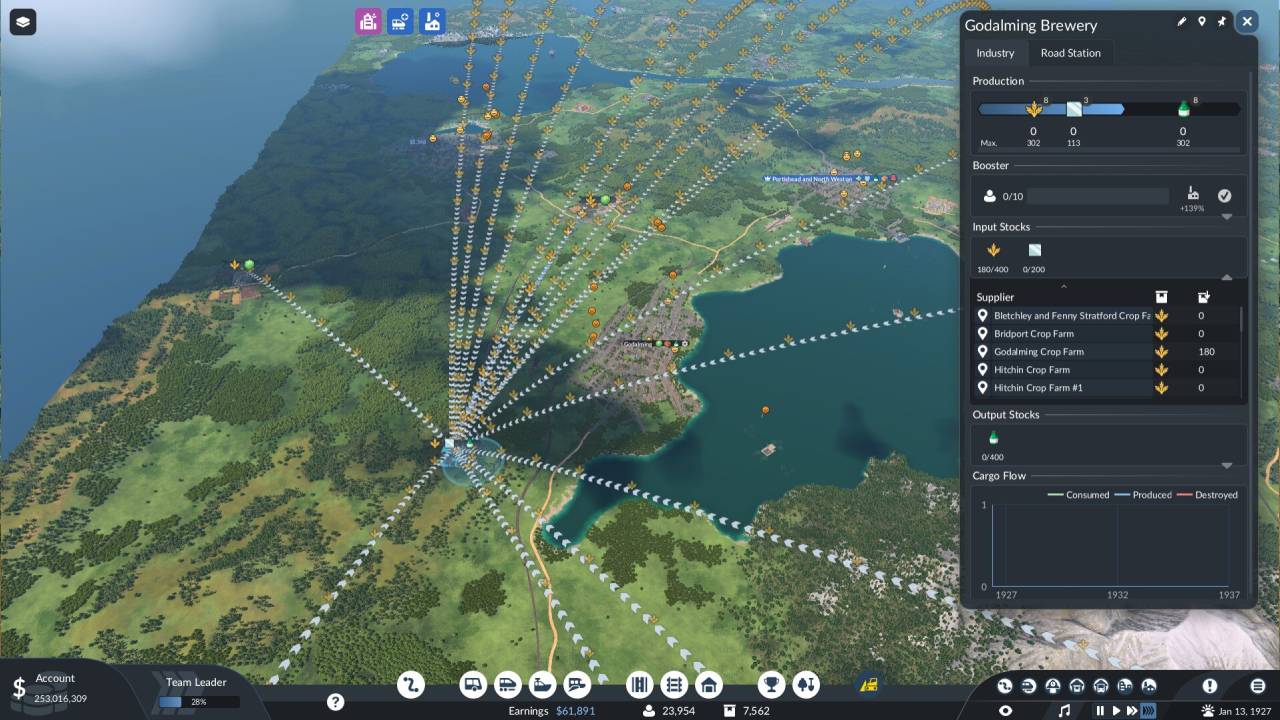Open the layers menu icon
Viewport: 1280px width, 720px height.
(22, 21)
